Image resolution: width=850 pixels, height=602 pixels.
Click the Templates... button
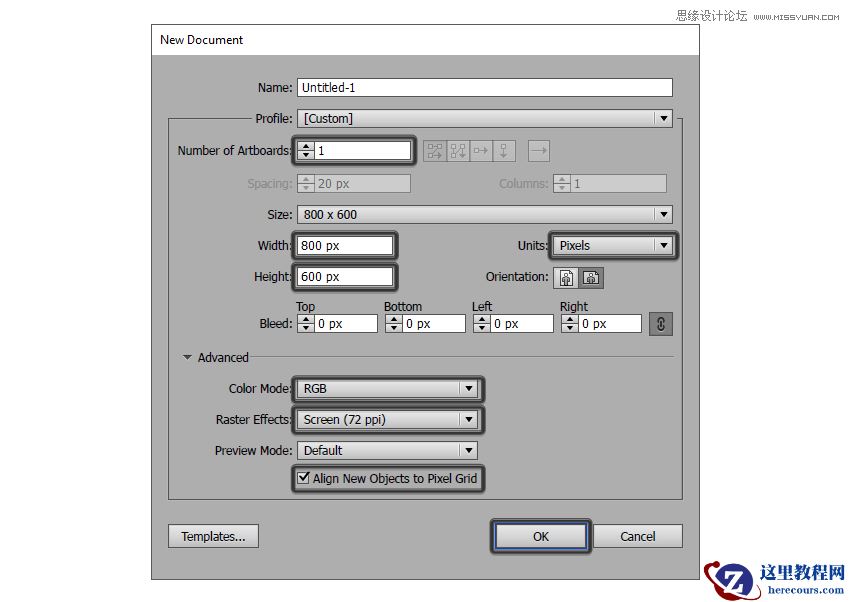coord(213,536)
